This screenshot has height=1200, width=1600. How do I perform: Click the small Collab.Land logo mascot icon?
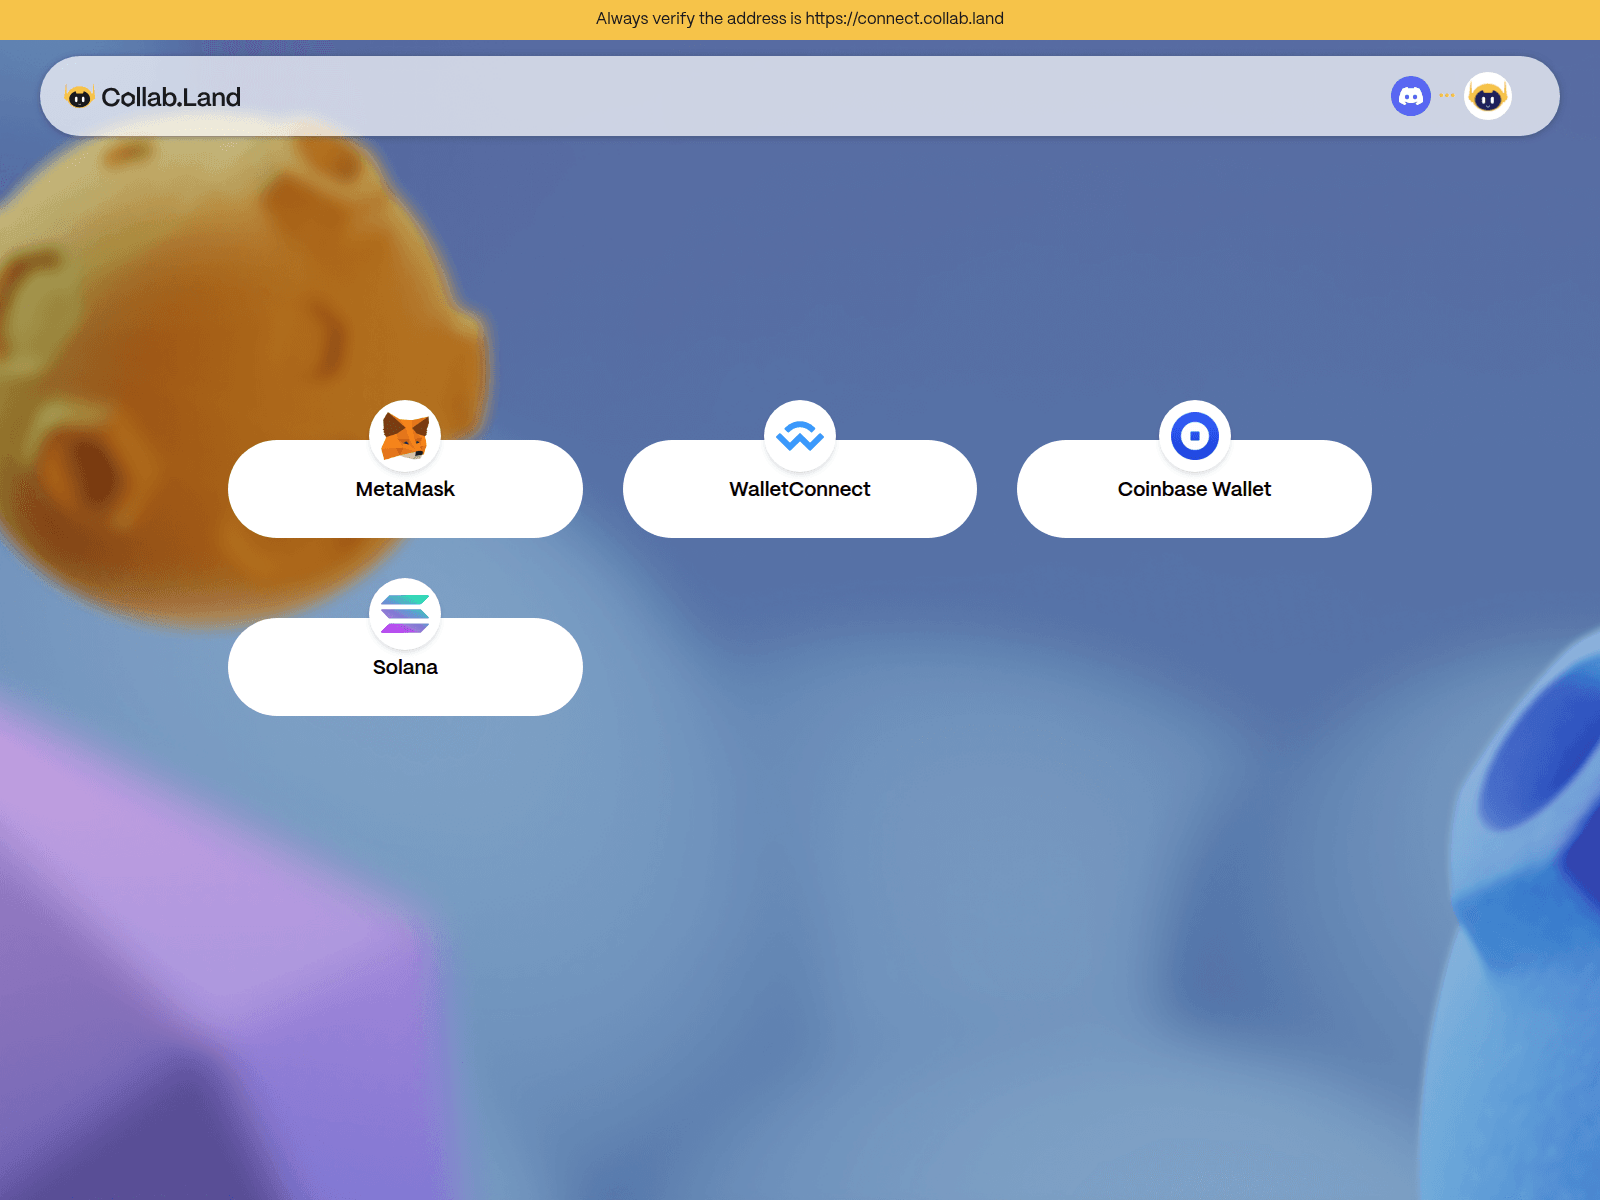(x=79, y=97)
